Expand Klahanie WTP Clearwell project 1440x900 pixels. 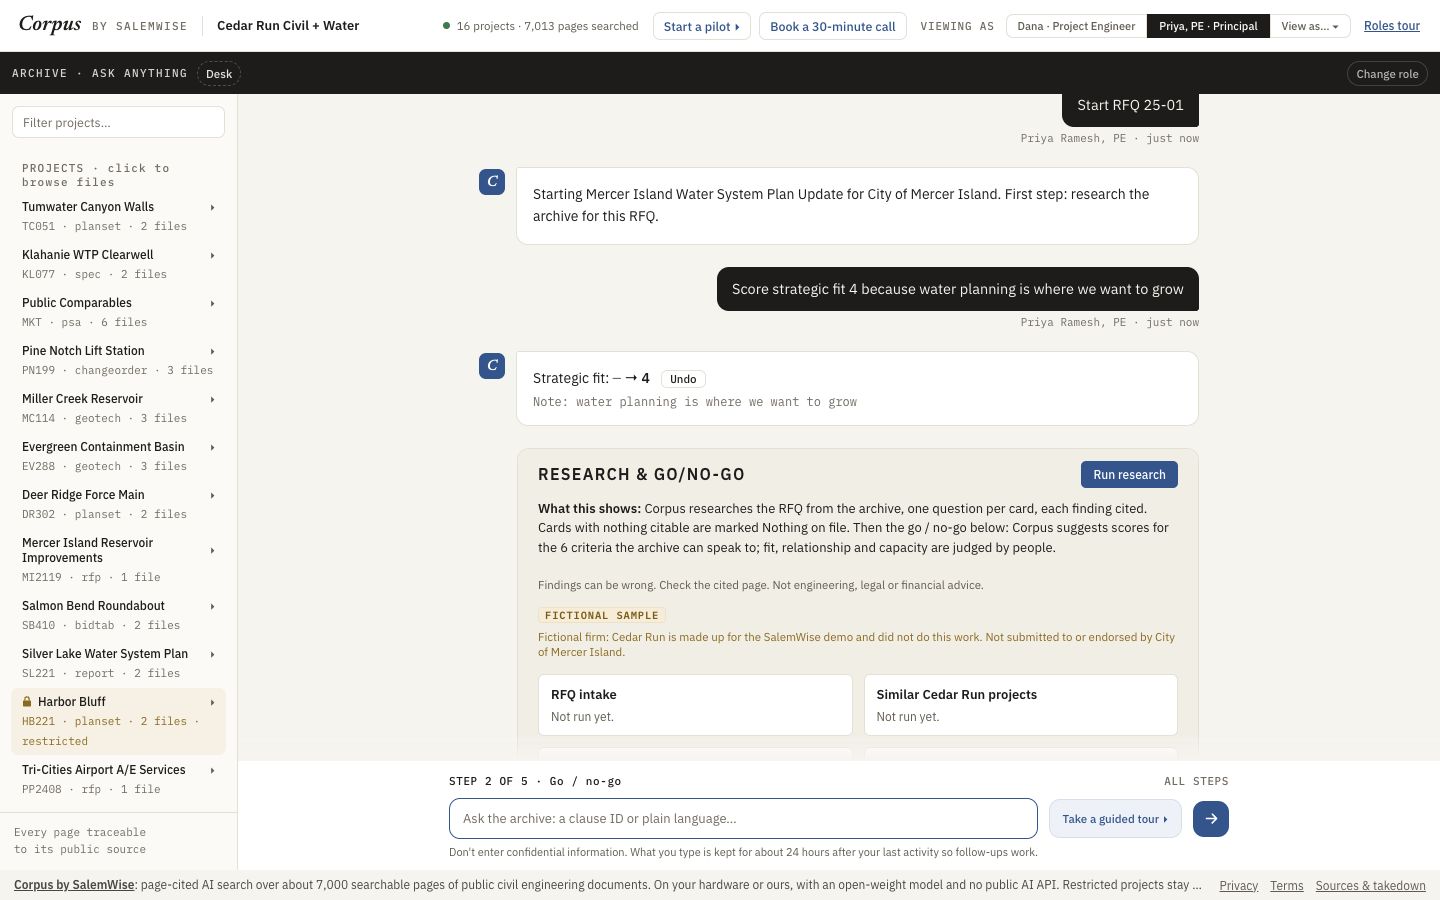point(118,264)
